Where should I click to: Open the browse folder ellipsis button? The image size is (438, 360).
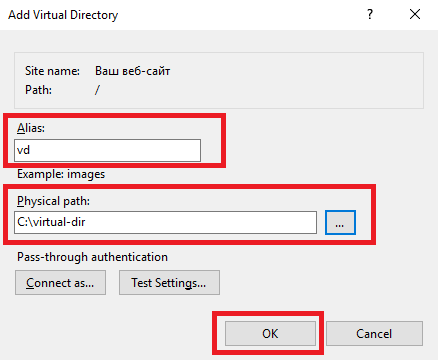tap(340, 222)
